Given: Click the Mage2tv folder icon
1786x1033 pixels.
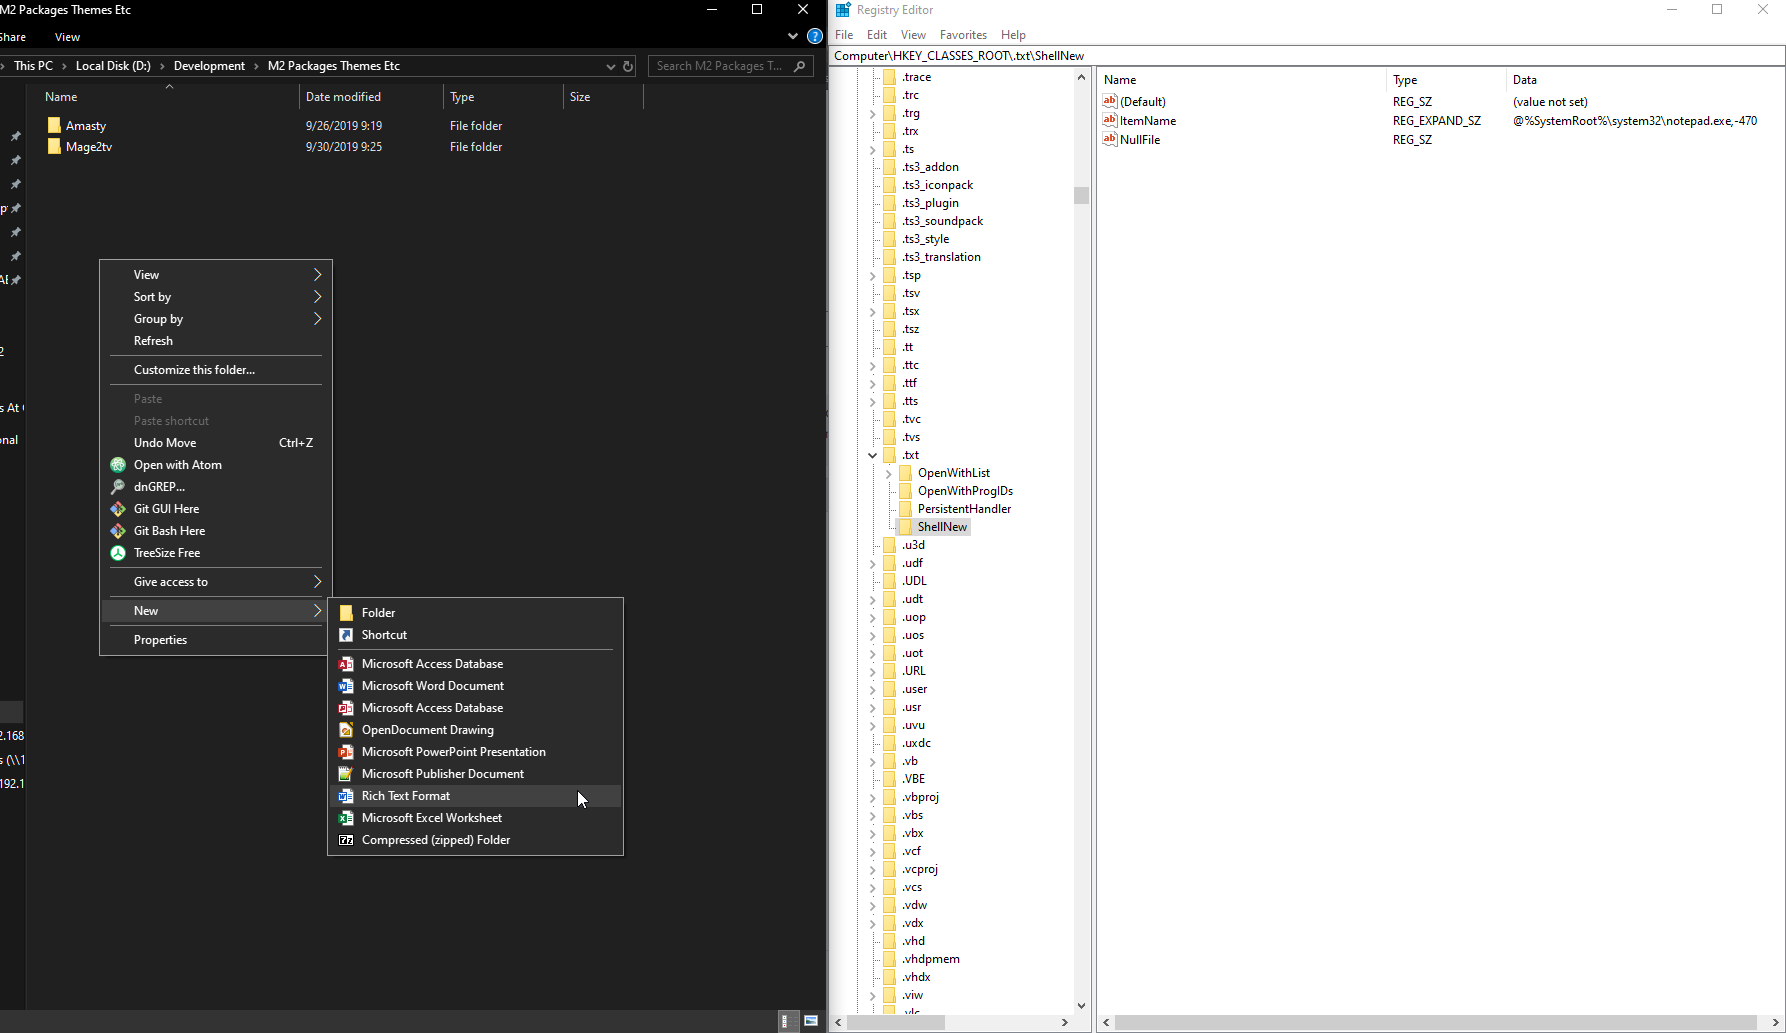Looking at the screenshot, I should pos(54,146).
